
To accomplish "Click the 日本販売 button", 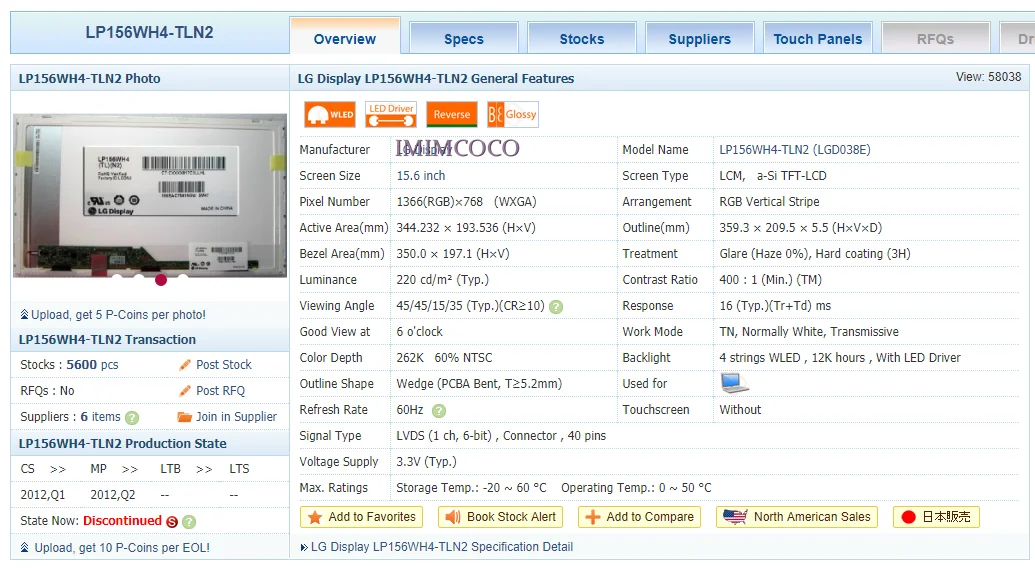I will [x=936, y=517].
